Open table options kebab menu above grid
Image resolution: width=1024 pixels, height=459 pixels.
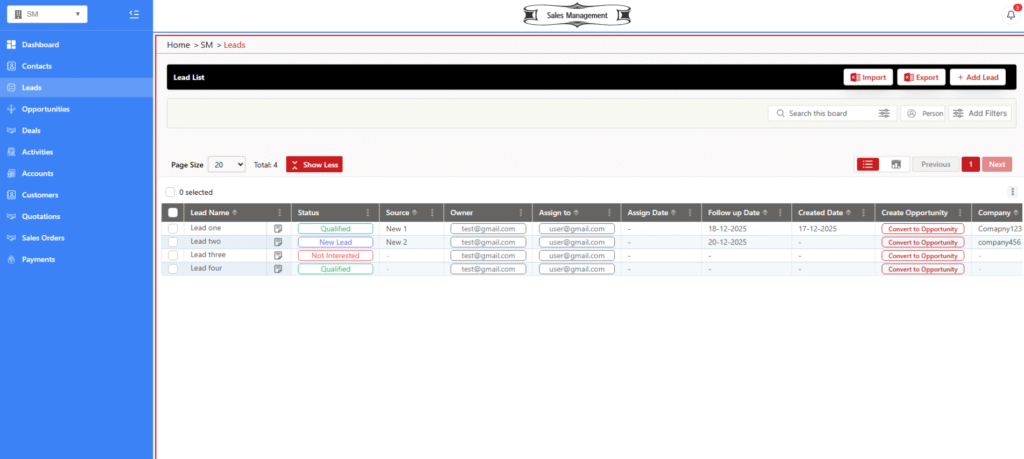(1012, 192)
